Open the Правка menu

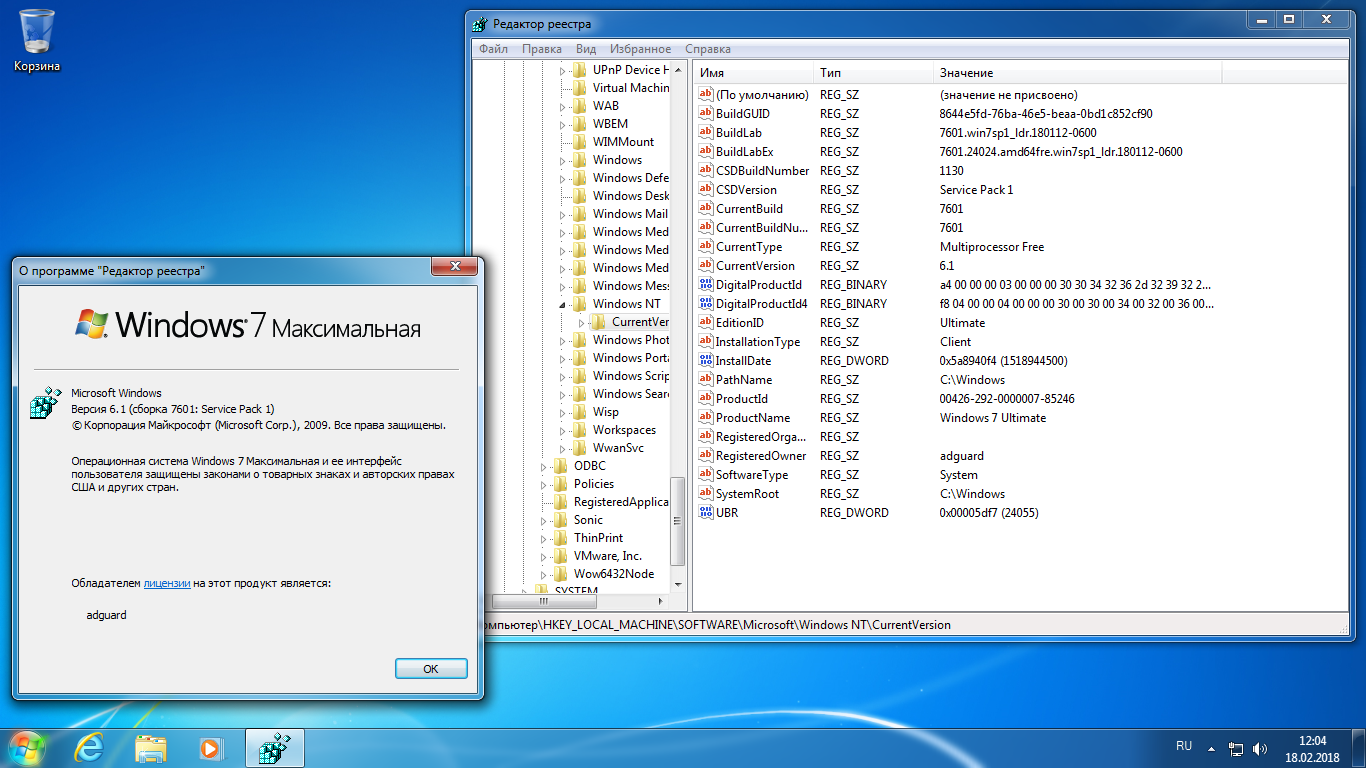[x=541, y=49]
